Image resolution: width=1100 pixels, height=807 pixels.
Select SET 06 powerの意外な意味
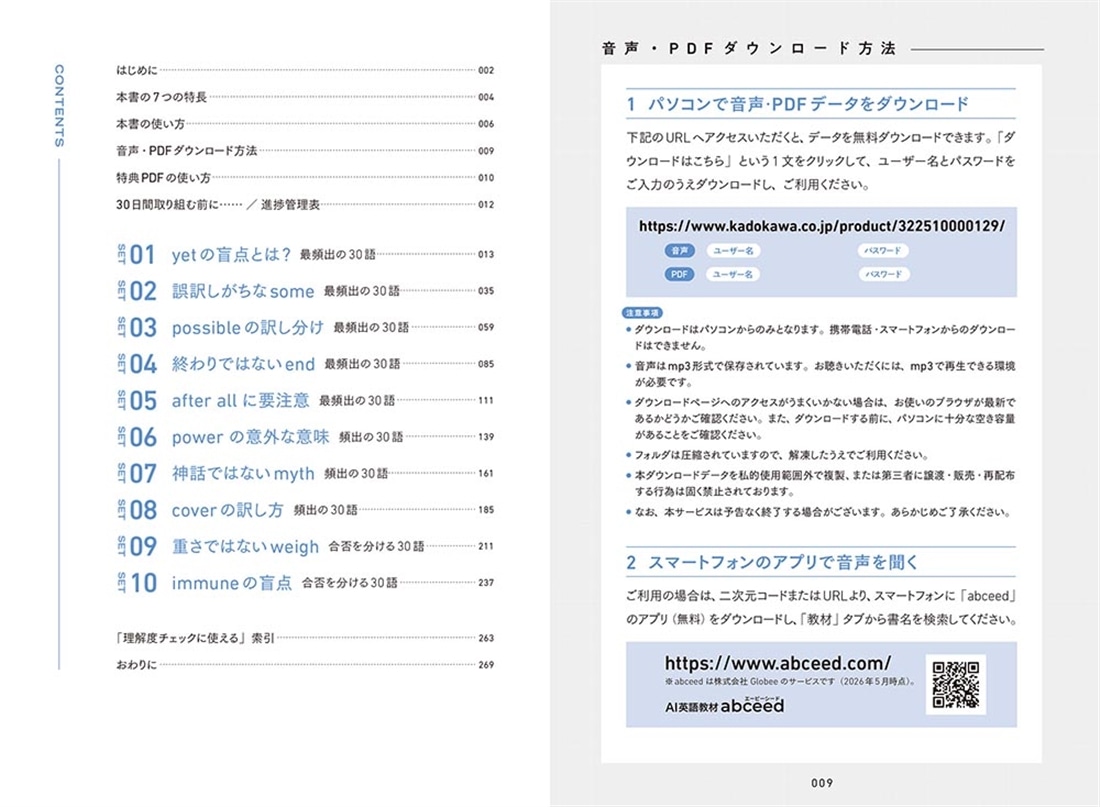click(304, 436)
